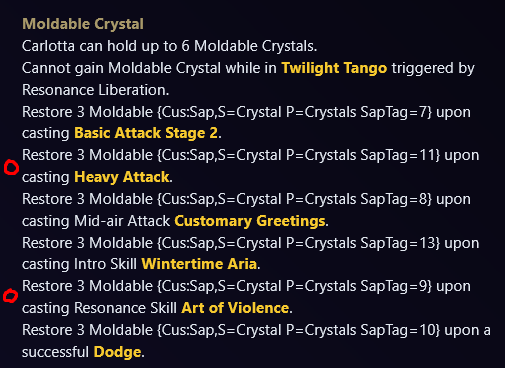
Task: Click the 'casting Mid-air Attack' text
Action: (x=96, y=221)
